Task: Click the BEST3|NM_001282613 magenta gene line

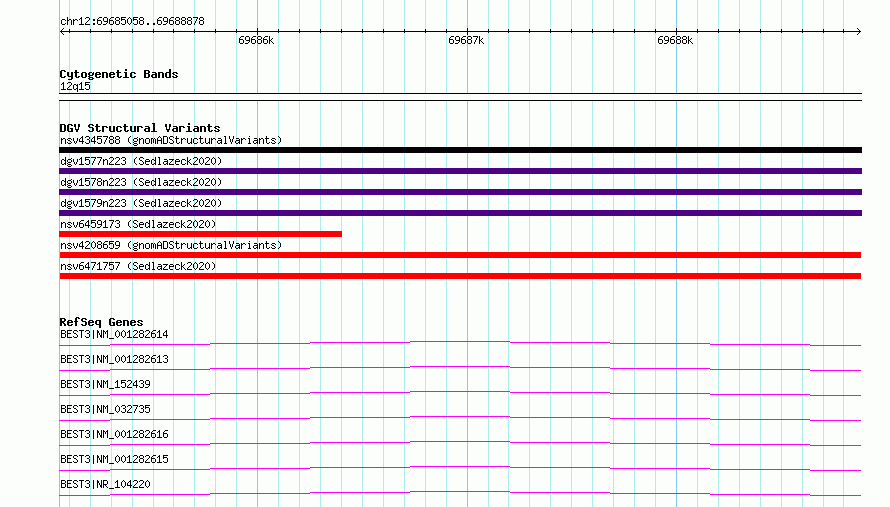Action: tap(460, 368)
